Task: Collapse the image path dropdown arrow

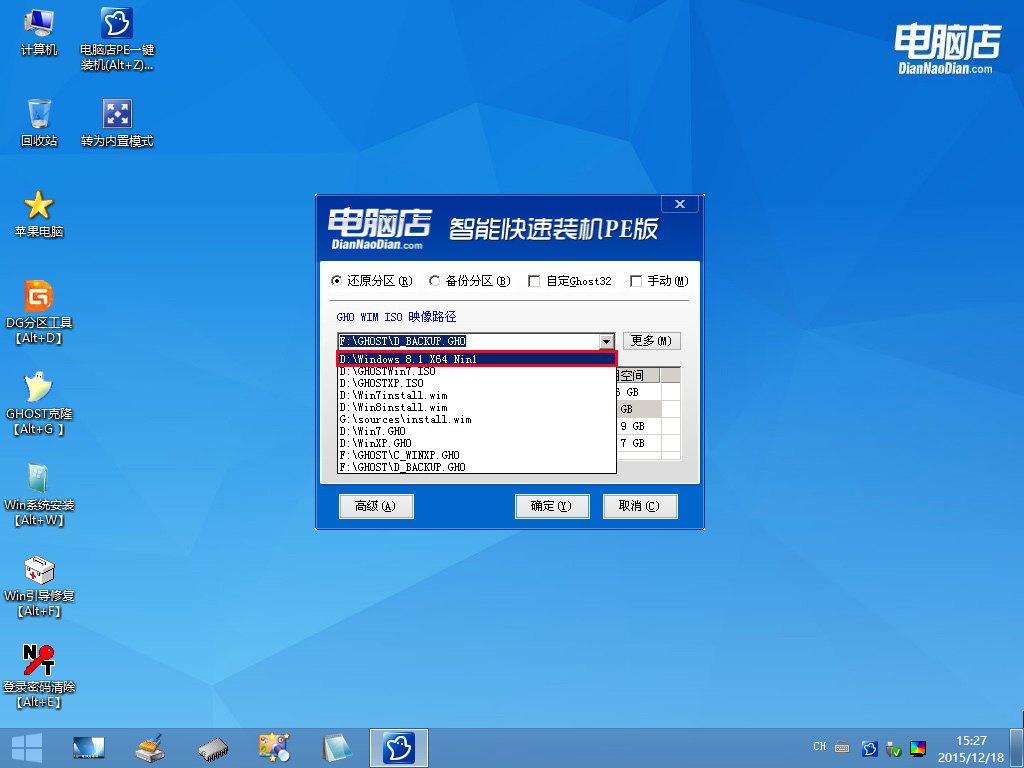Action: pos(606,341)
